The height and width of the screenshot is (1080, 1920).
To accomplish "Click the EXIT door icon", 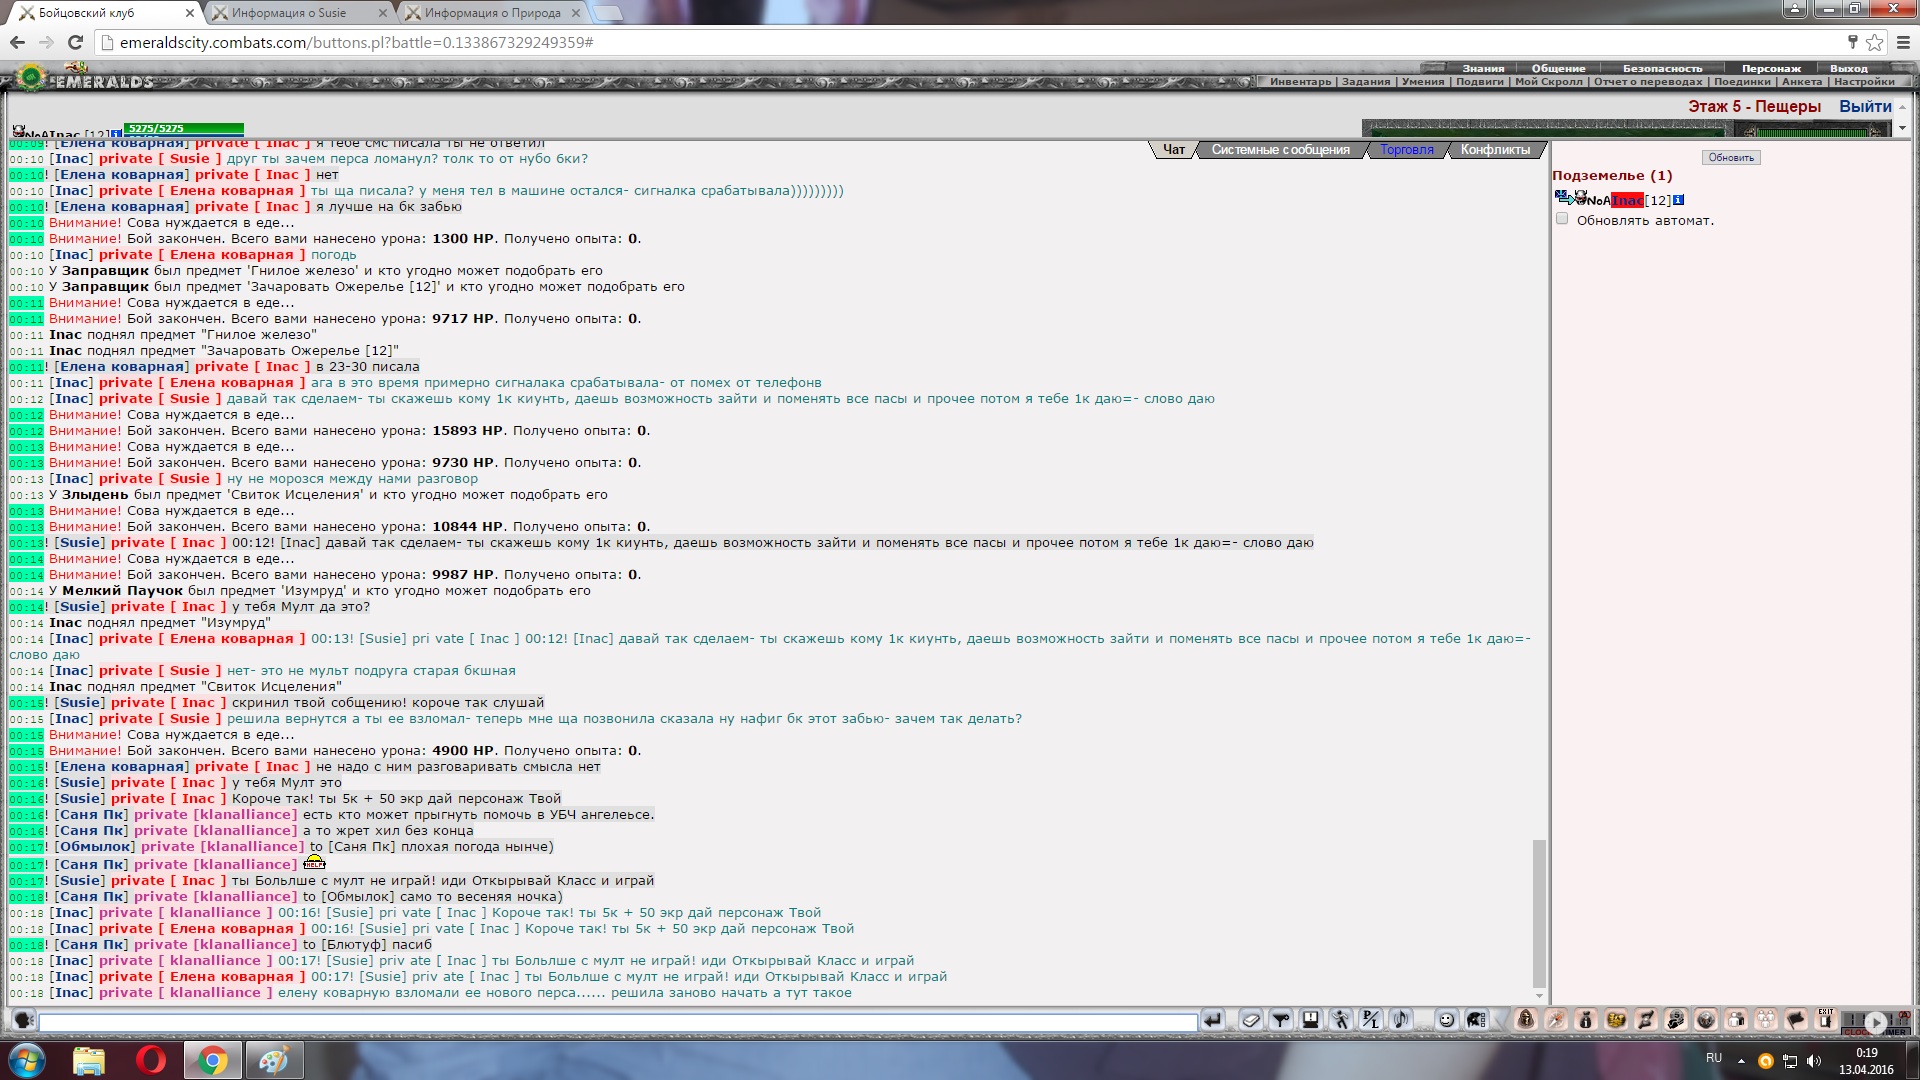I will point(1826,1020).
